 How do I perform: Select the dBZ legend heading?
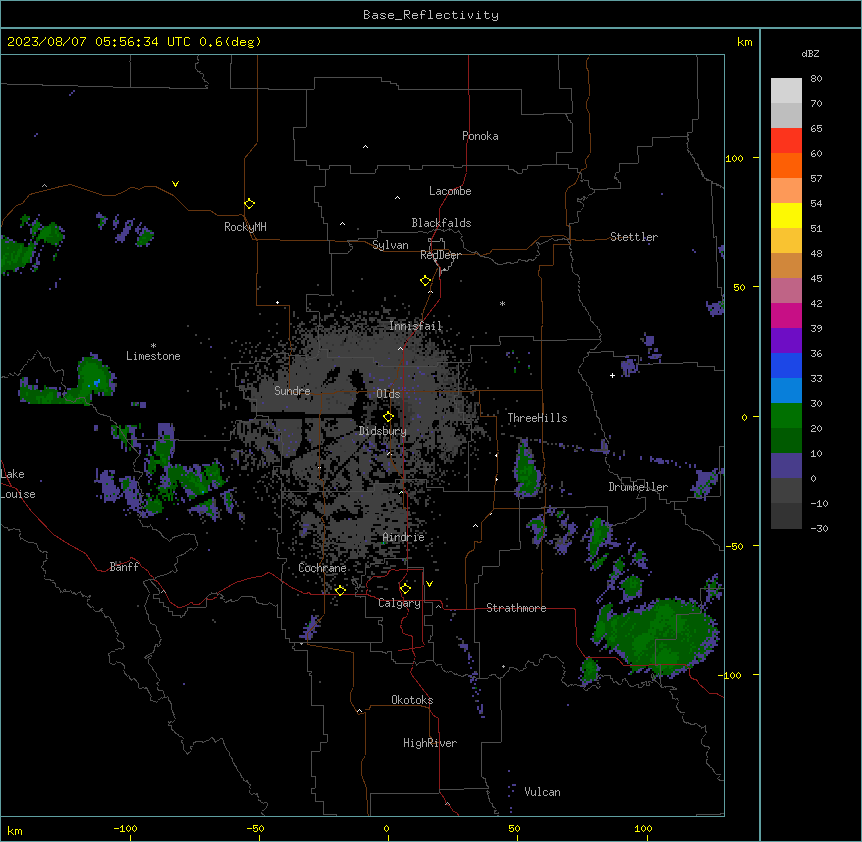point(810,53)
